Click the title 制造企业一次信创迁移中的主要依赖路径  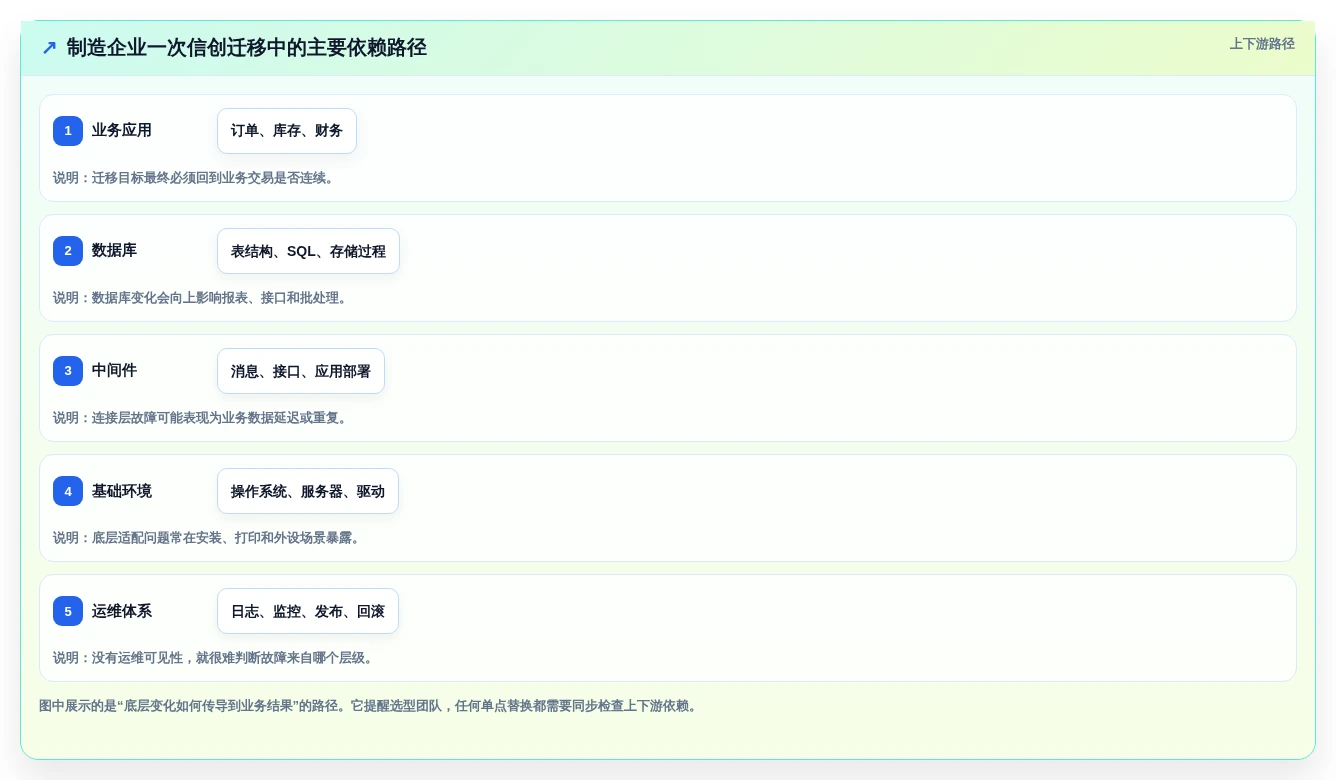pos(247,48)
